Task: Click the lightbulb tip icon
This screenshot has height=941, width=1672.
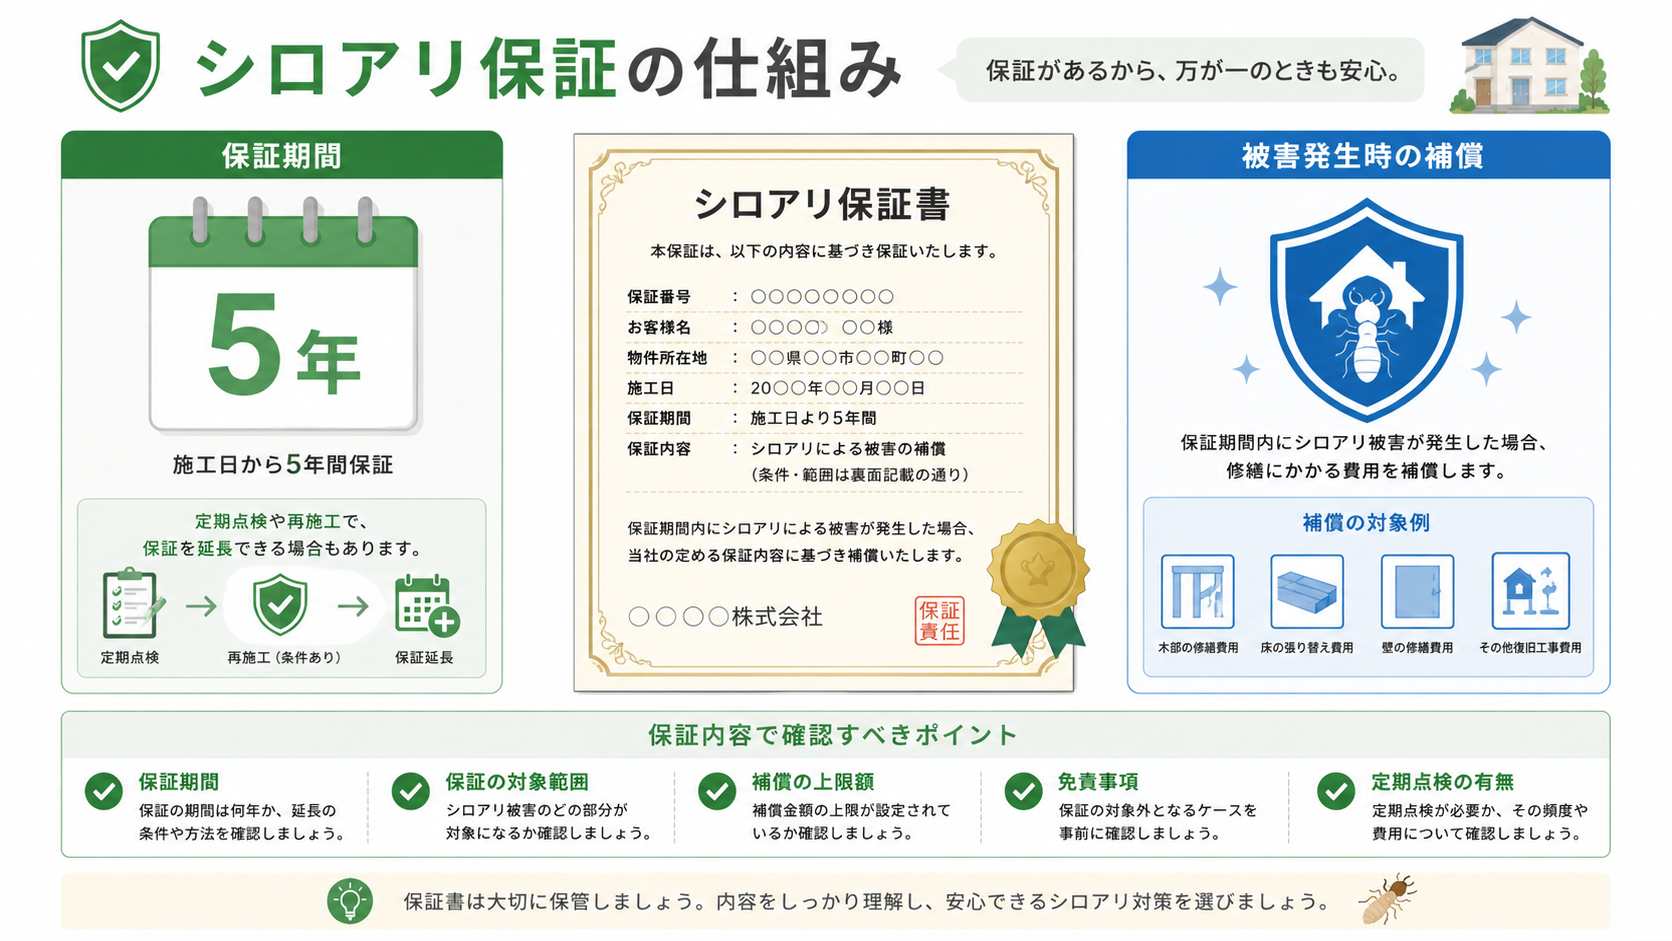Action: point(350,901)
